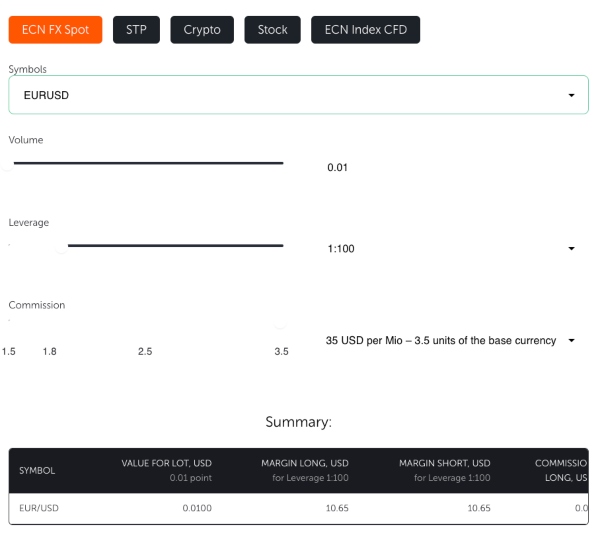The height and width of the screenshot is (539, 600).
Task: Open the Crypto tab
Action: [x=202, y=30]
